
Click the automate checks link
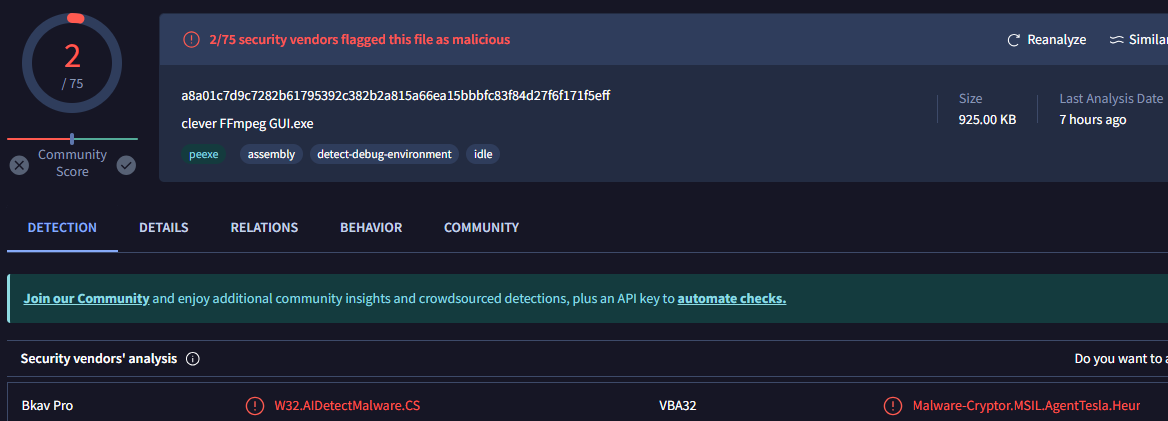pyautogui.click(x=732, y=299)
